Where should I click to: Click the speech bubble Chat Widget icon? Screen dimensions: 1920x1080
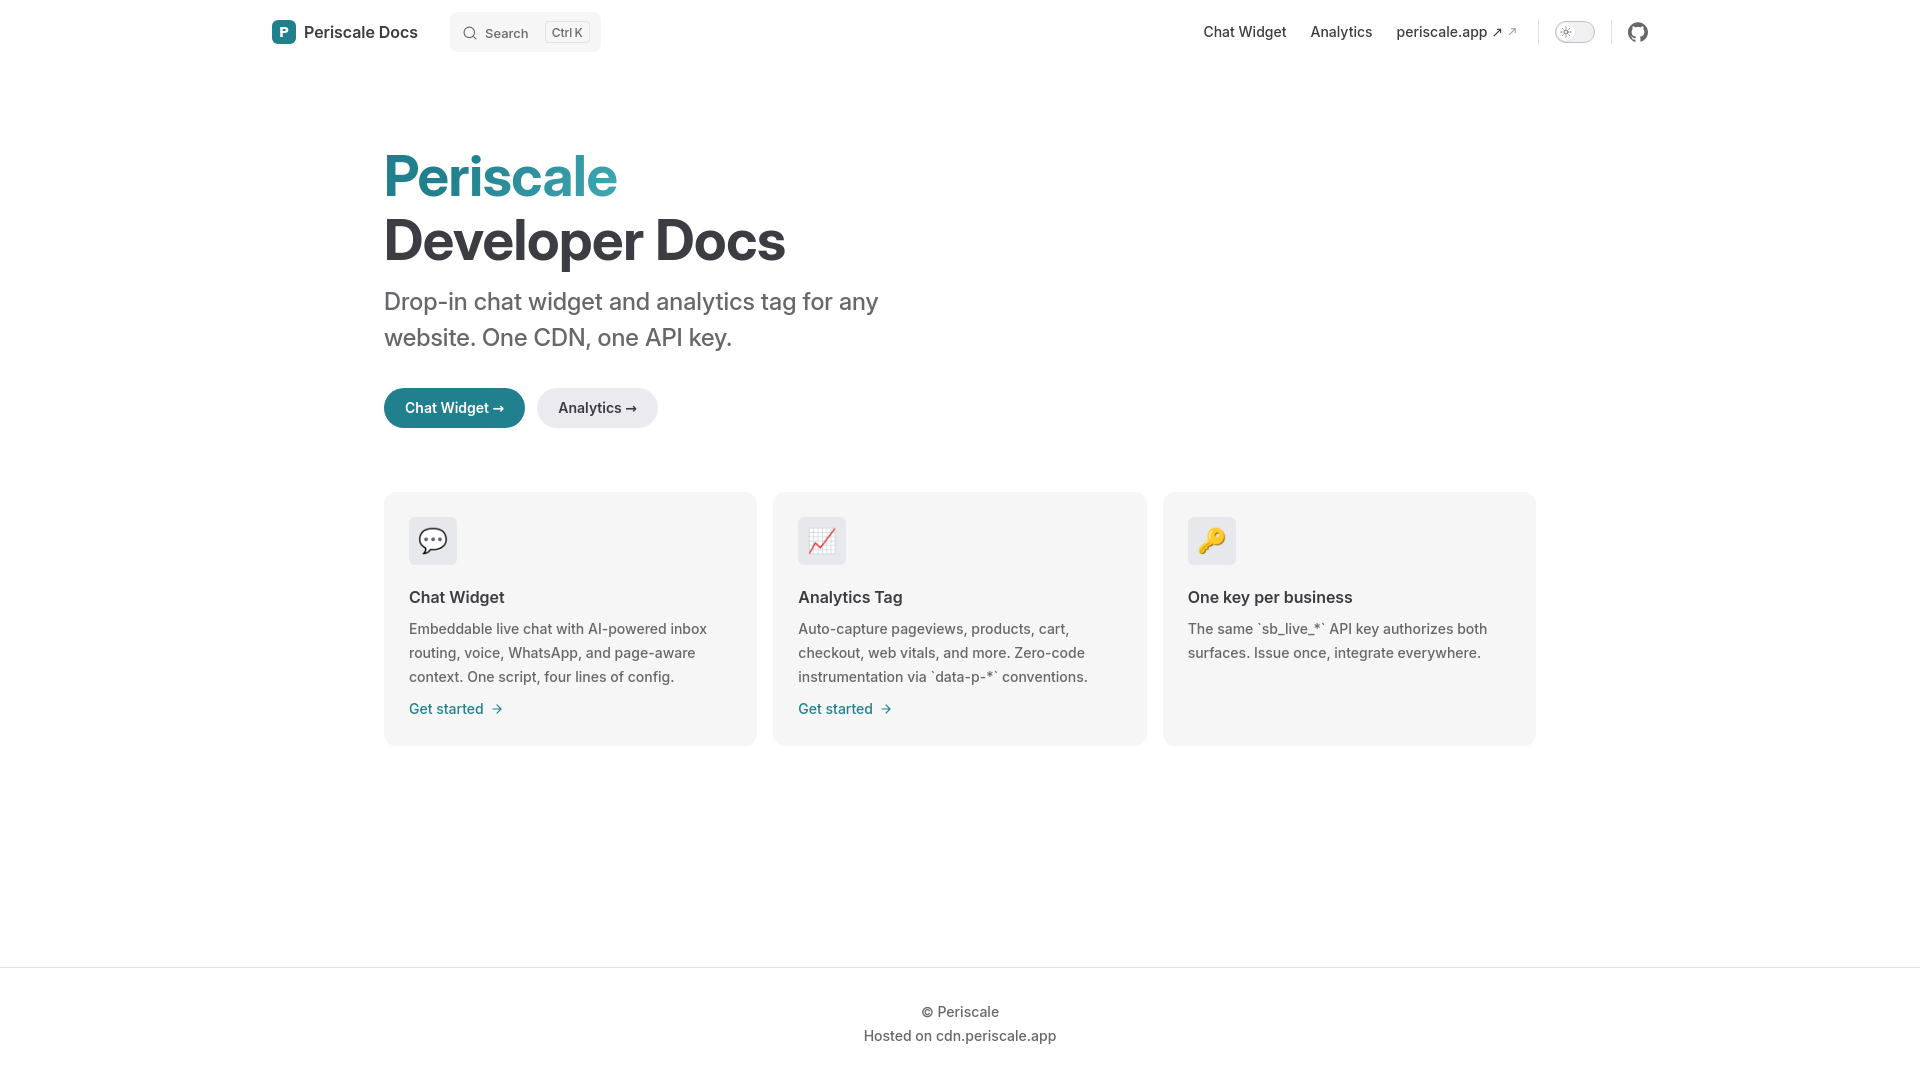[433, 541]
